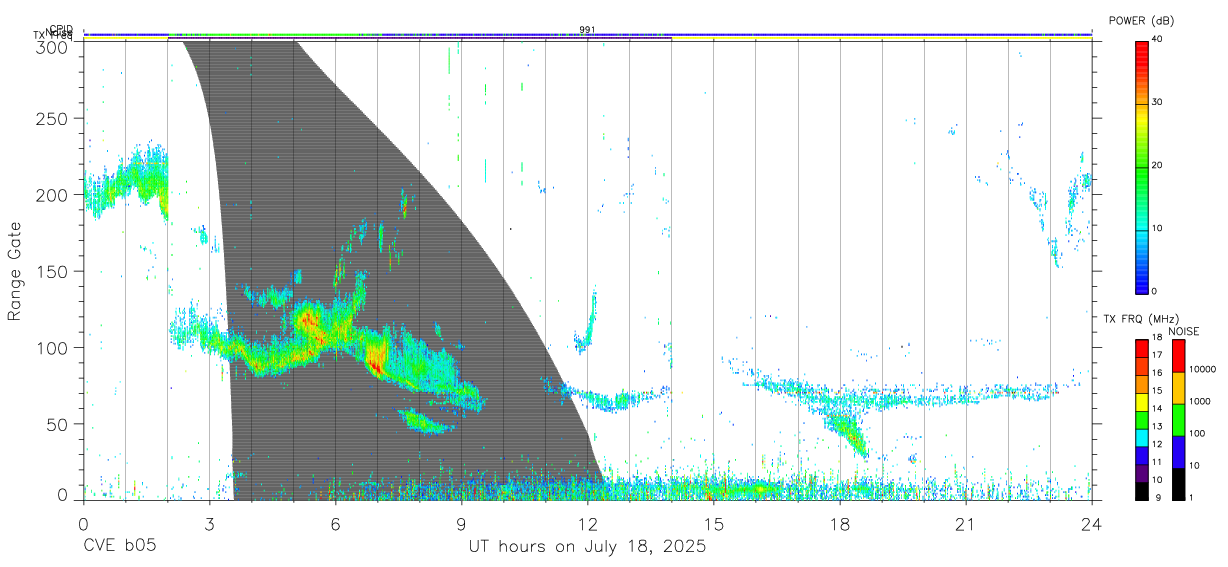Click the '150' range gate tick label
Screen dimensions: 1228x567
point(54,271)
